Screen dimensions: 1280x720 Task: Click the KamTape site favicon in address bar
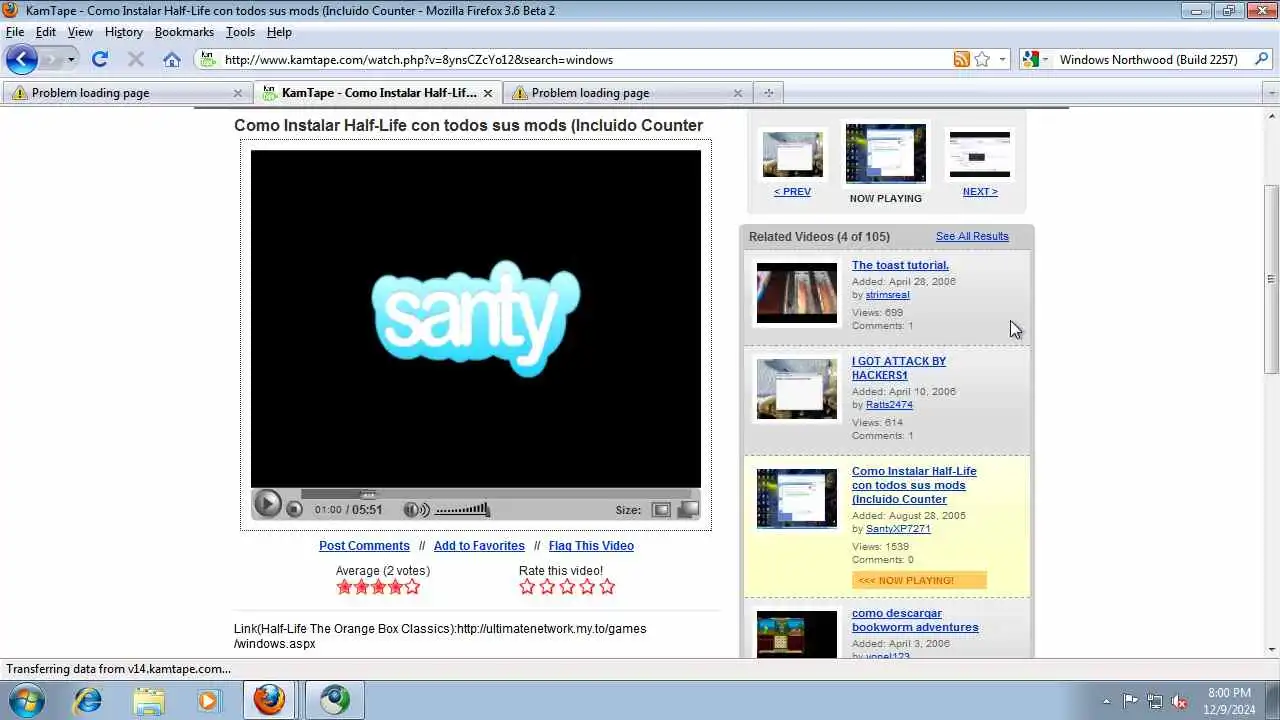[208, 59]
